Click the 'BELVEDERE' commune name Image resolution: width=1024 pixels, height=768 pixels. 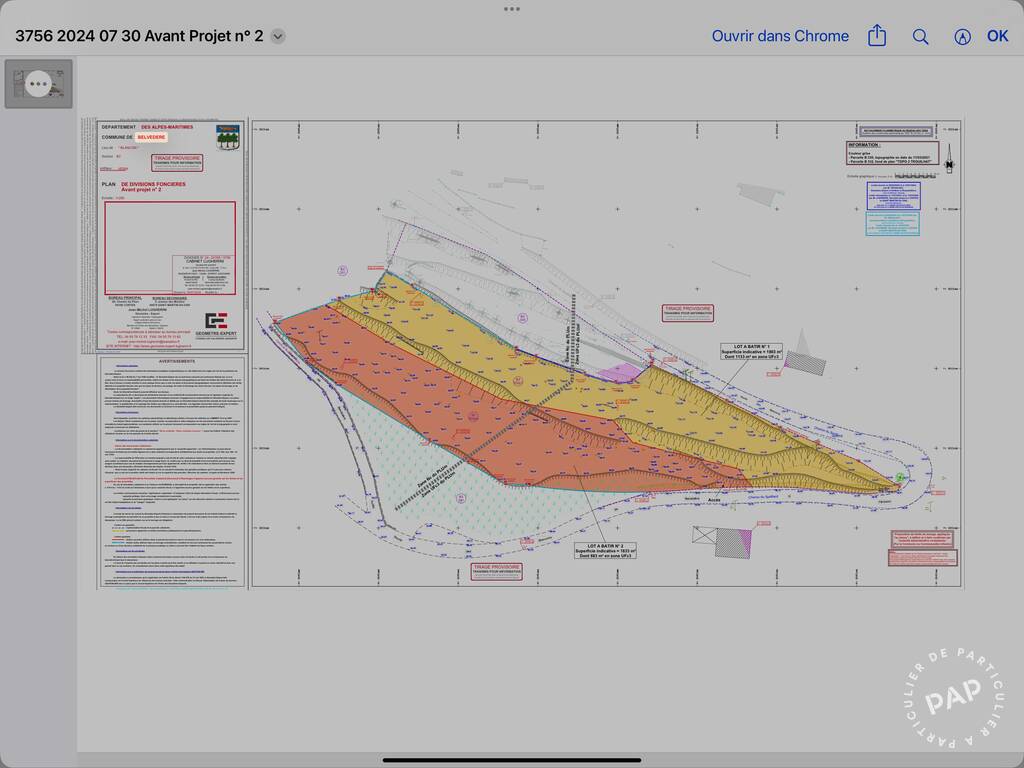coord(152,137)
